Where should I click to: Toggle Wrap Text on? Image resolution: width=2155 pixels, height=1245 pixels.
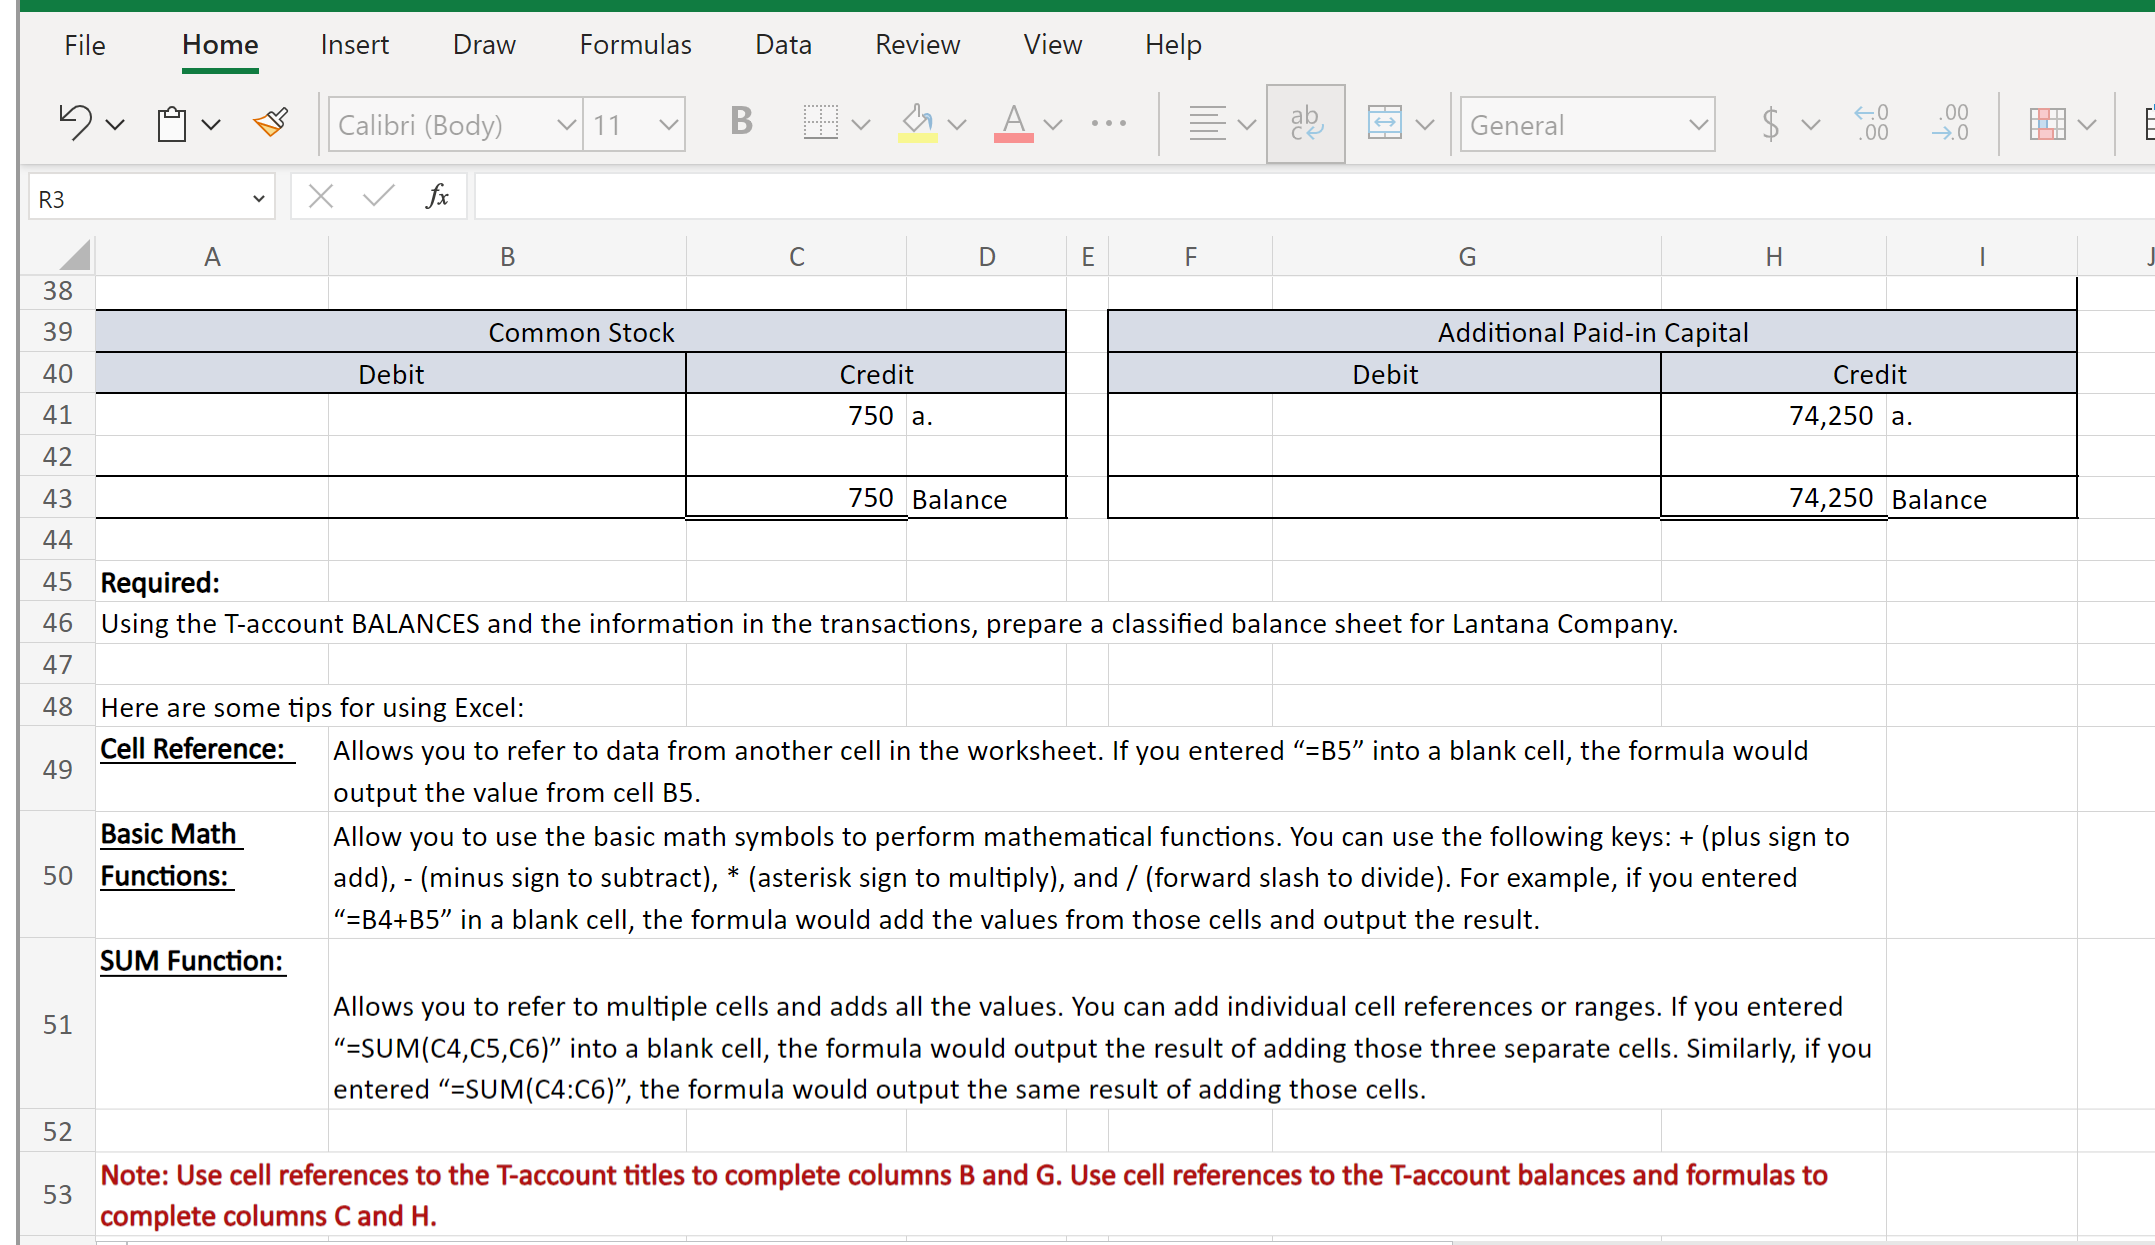(1305, 122)
